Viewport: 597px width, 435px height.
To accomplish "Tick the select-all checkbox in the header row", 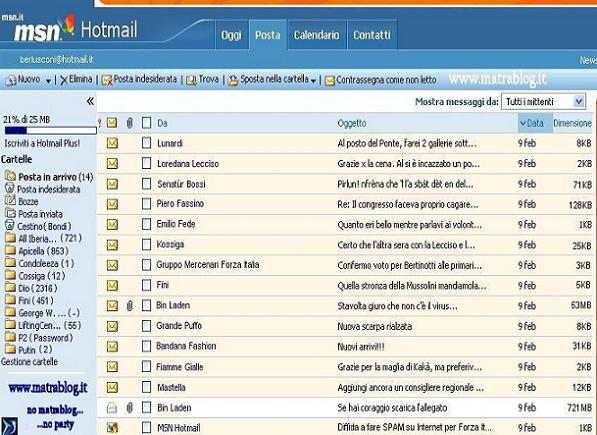I will point(146,123).
